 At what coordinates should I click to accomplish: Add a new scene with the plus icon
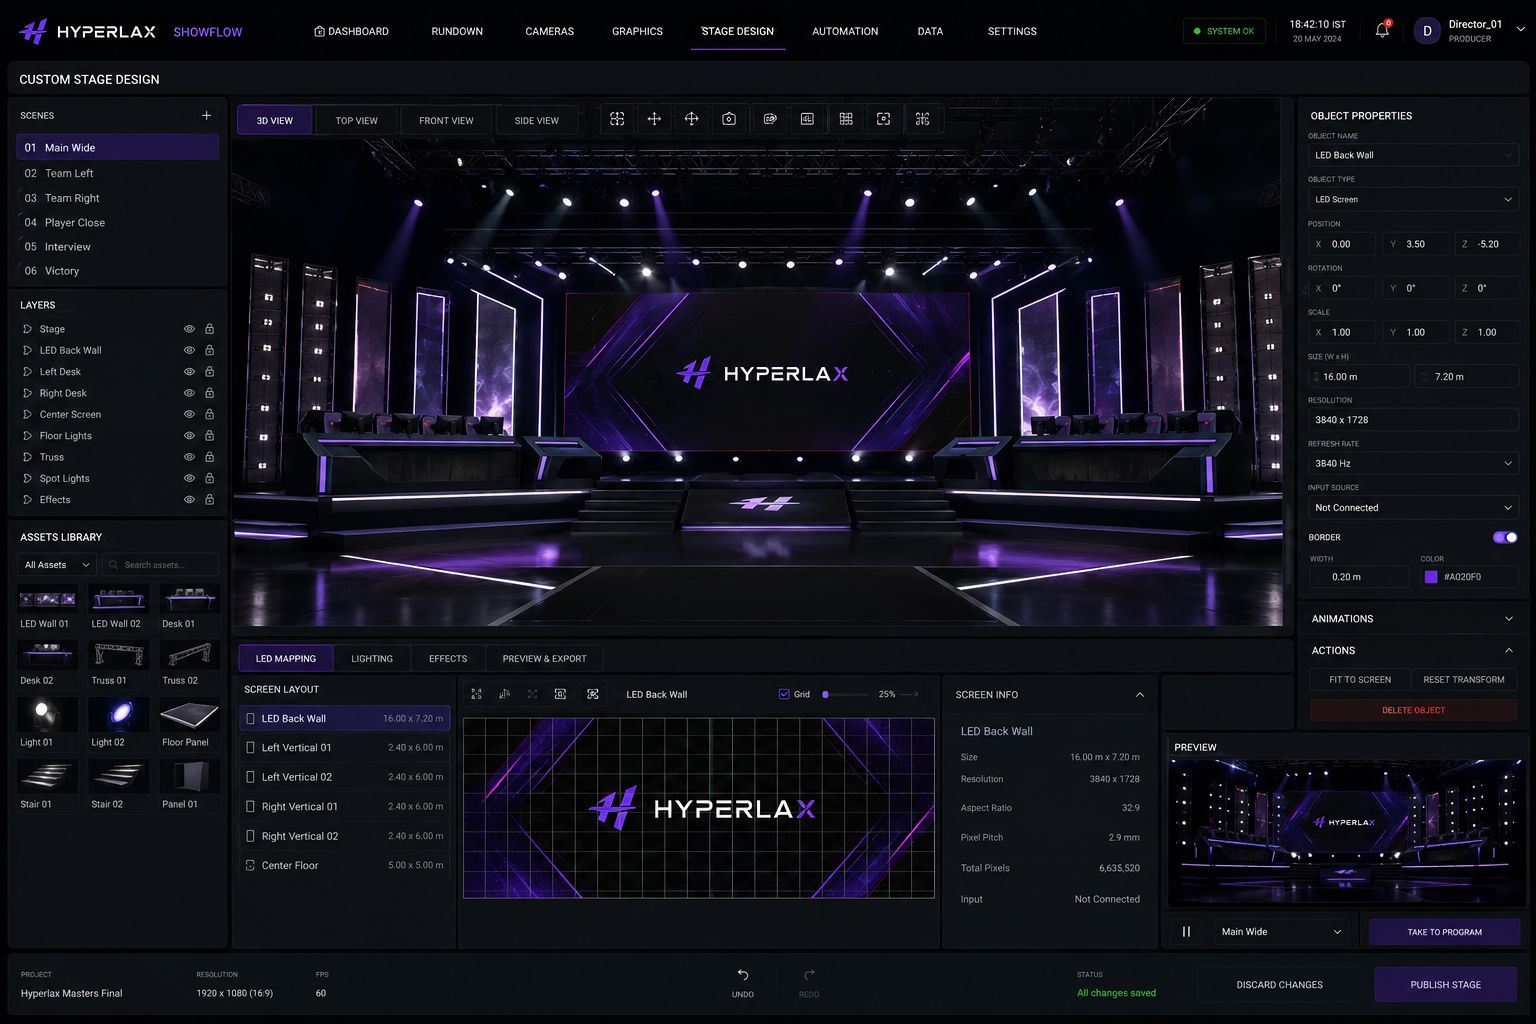[206, 115]
